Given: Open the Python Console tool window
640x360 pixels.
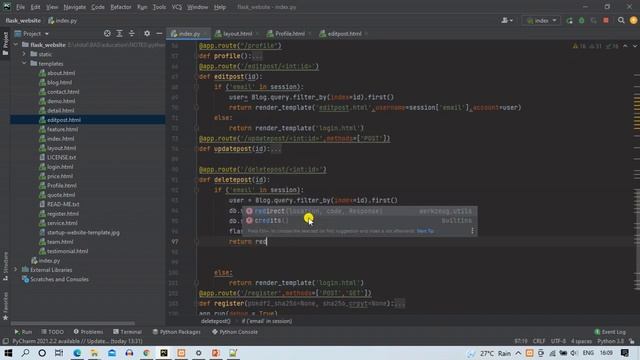Looking at the screenshot, I should [x=235, y=332].
